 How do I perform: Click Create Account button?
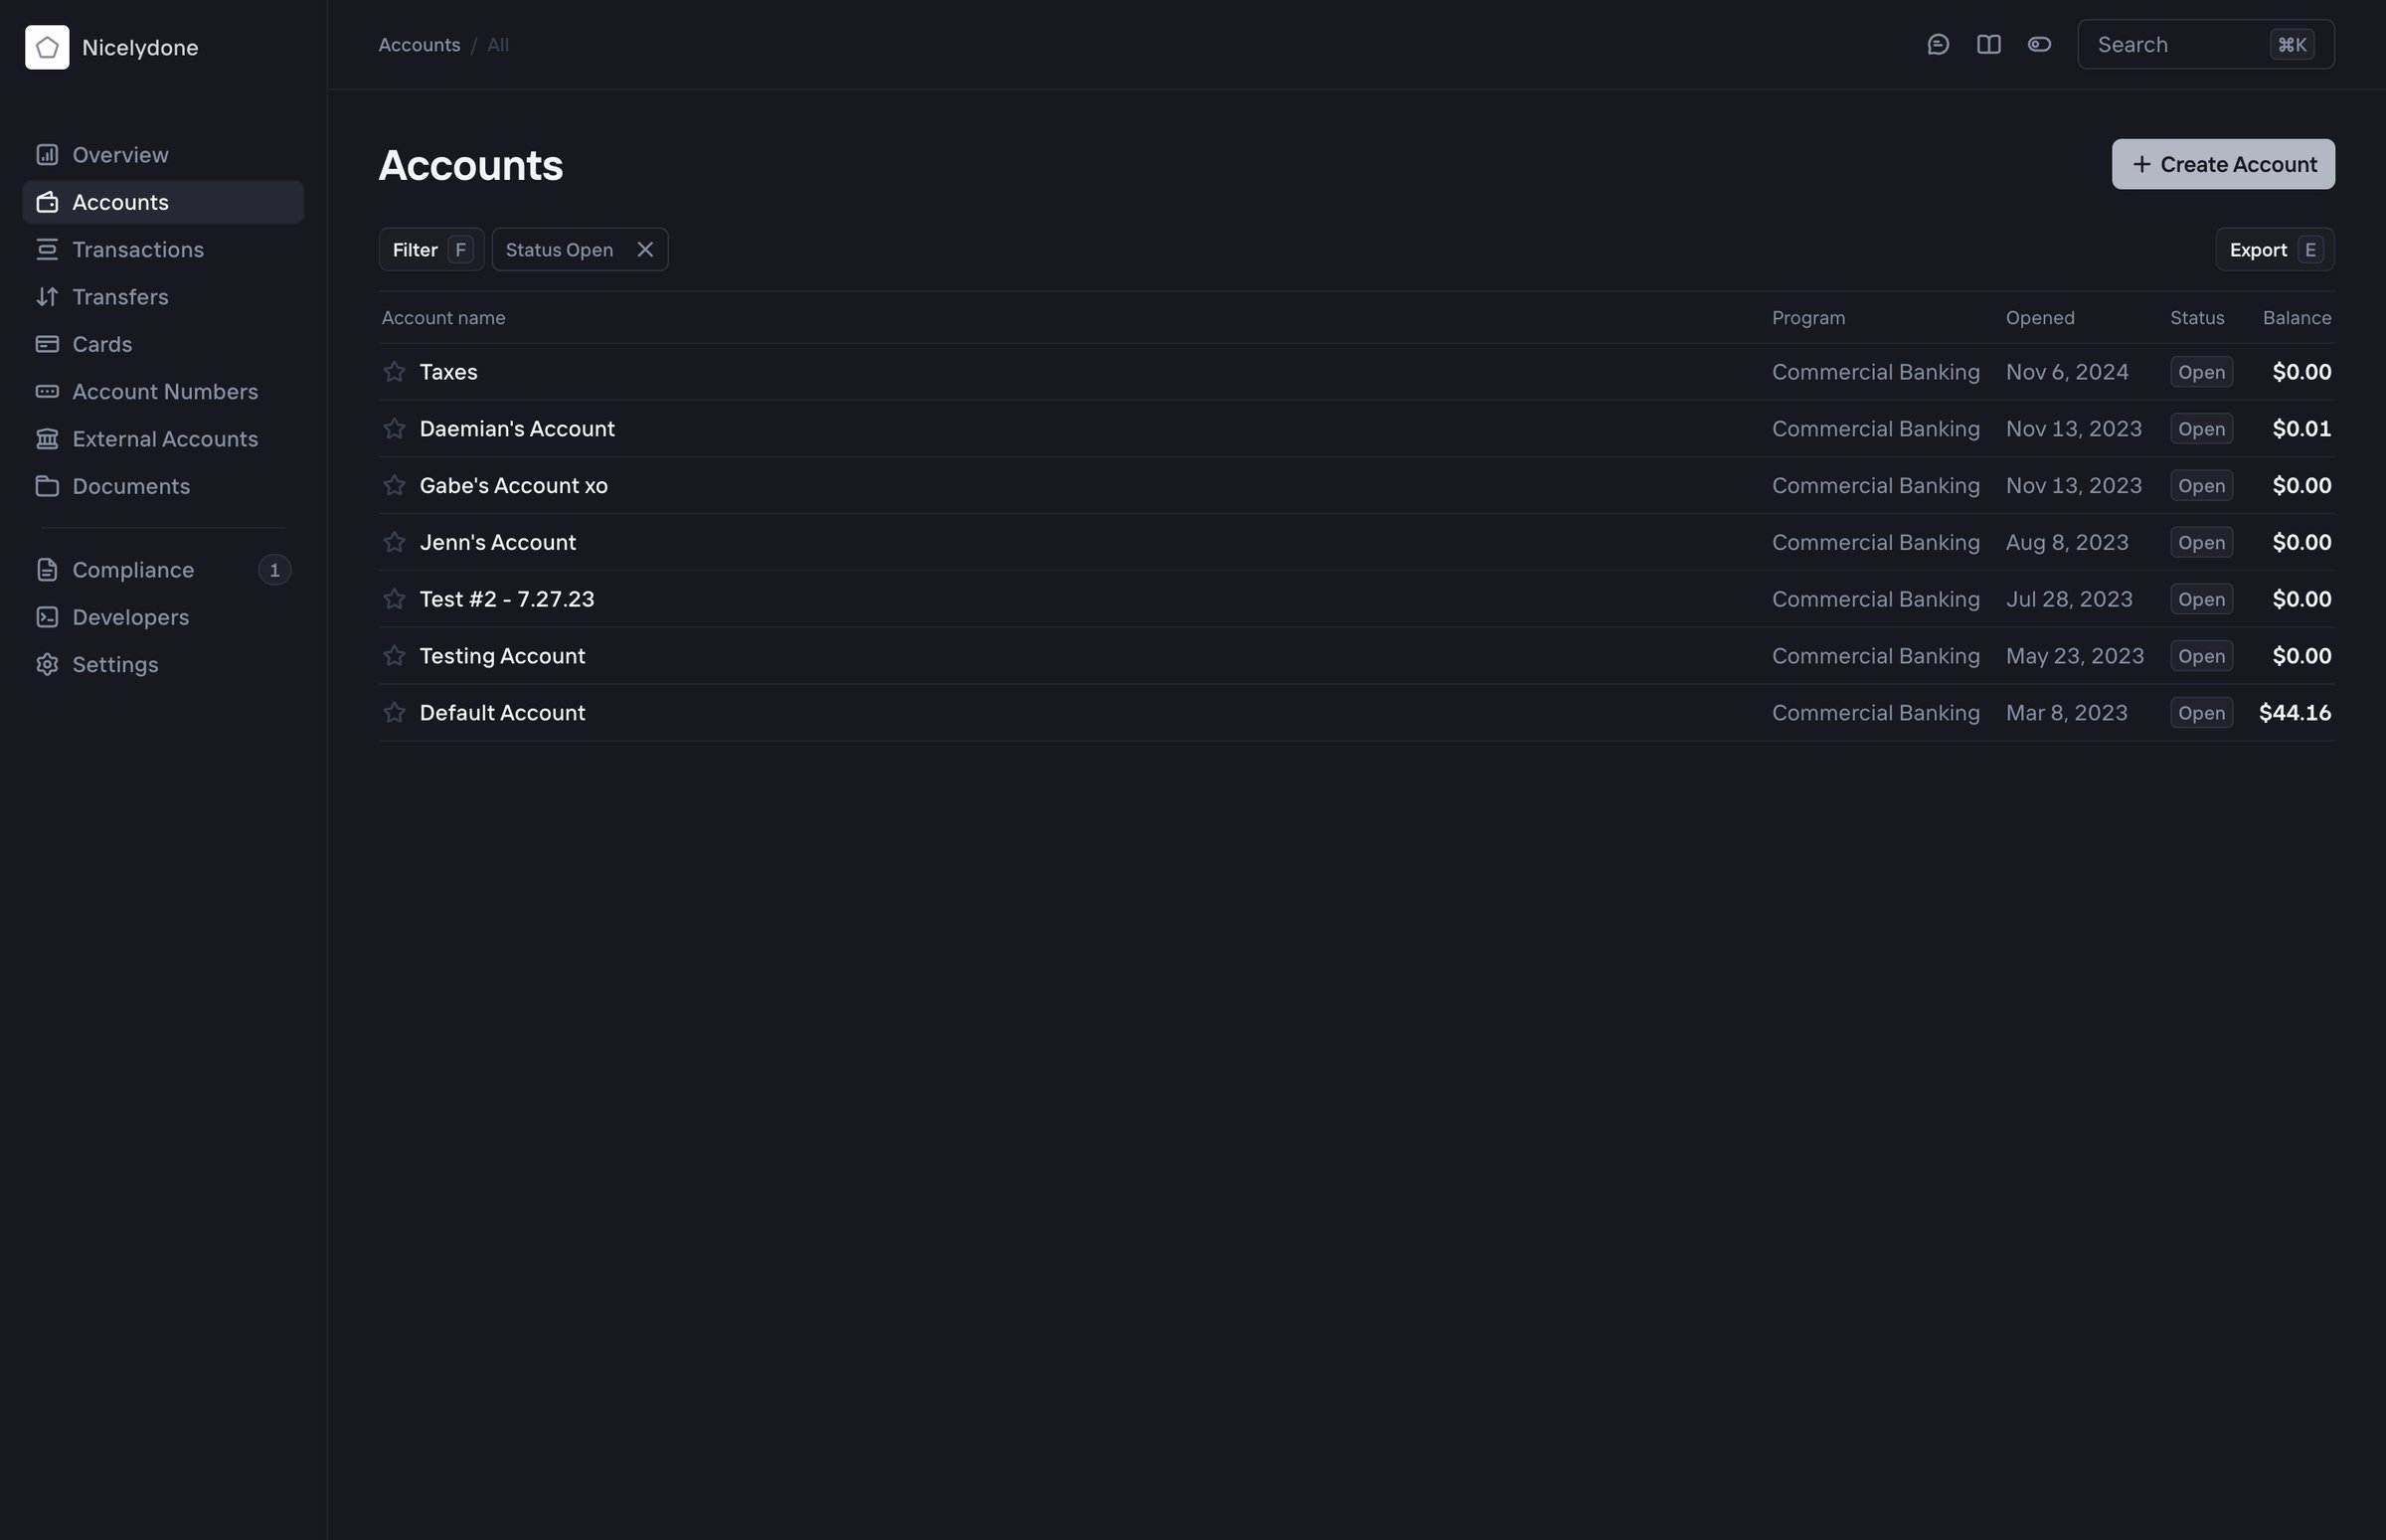2222,164
